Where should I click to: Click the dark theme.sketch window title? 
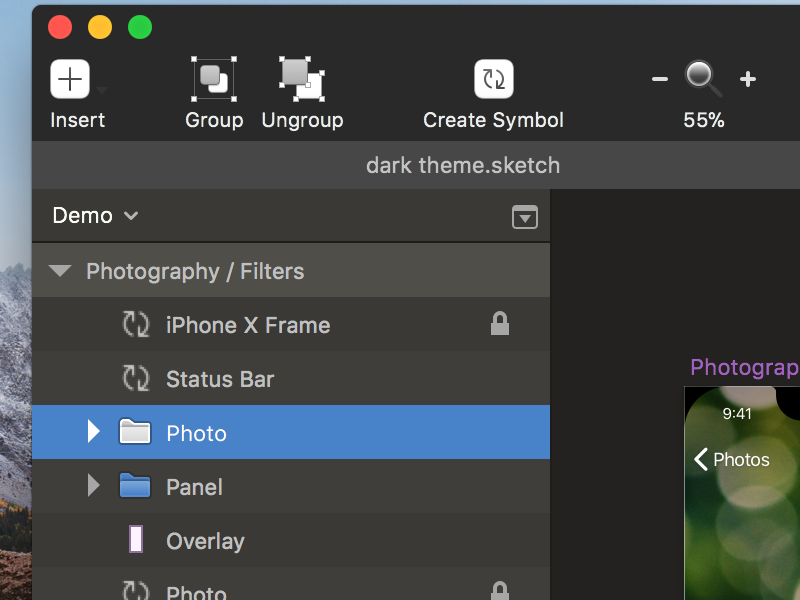(463, 165)
